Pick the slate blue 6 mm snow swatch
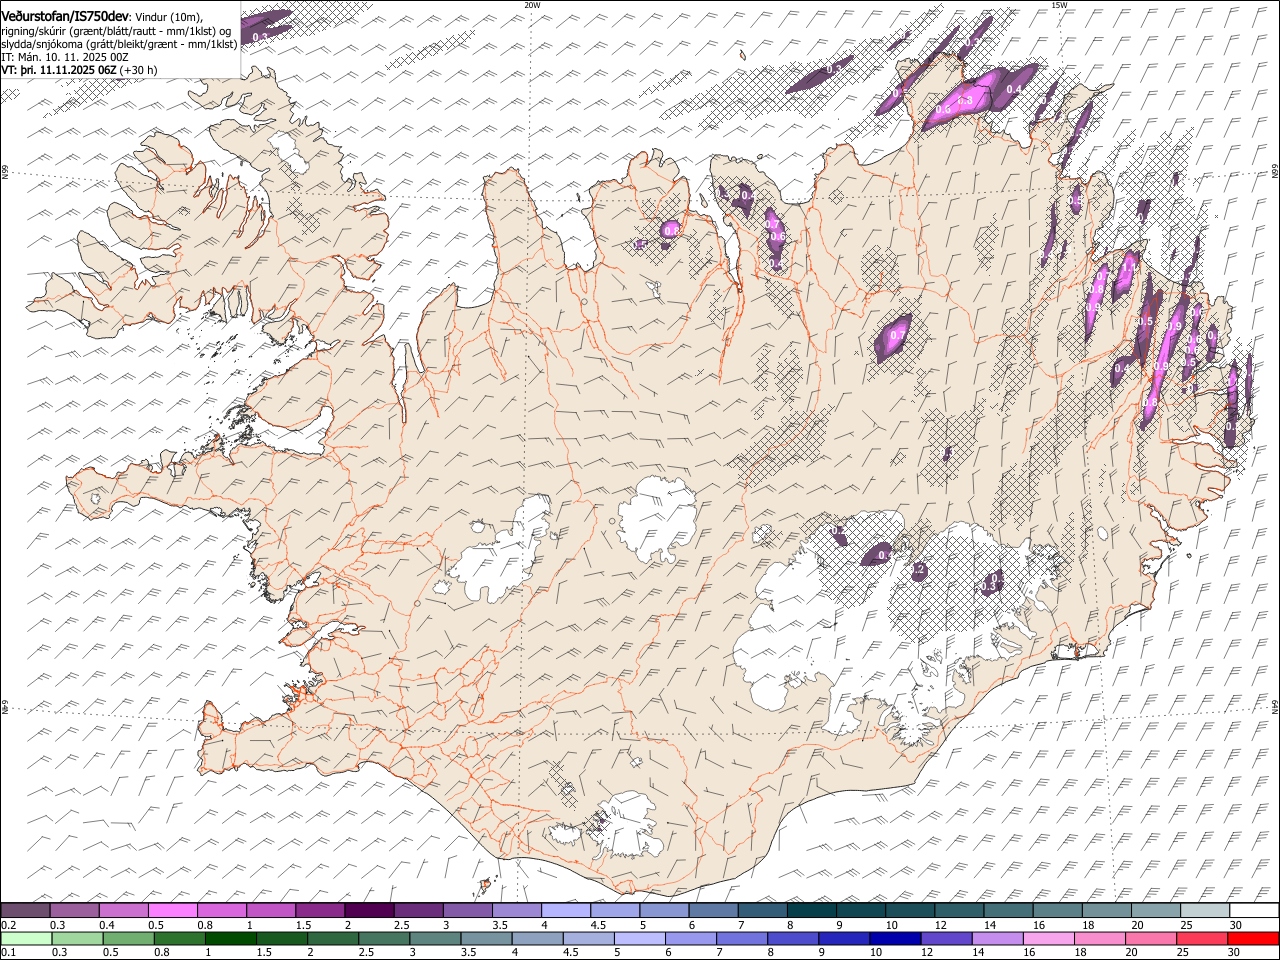 click(x=713, y=911)
